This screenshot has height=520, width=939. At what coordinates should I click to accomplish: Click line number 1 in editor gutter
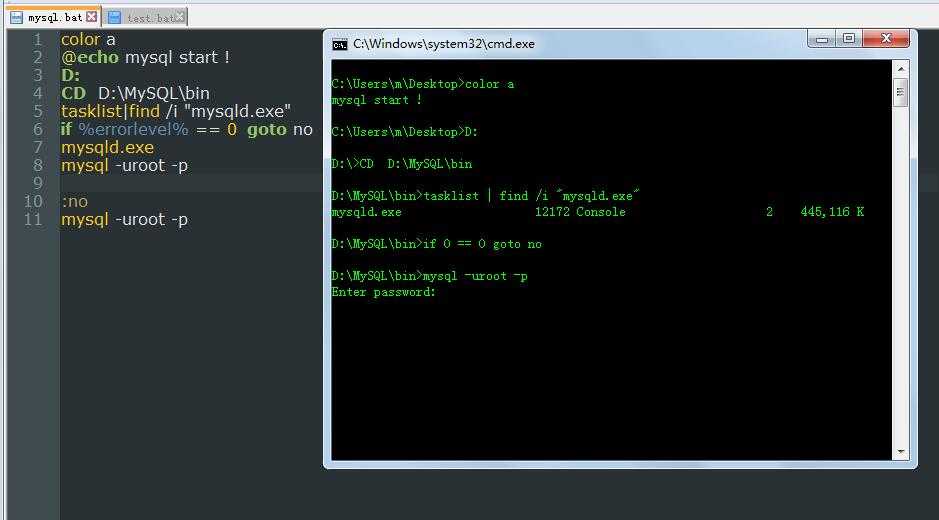(37, 40)
